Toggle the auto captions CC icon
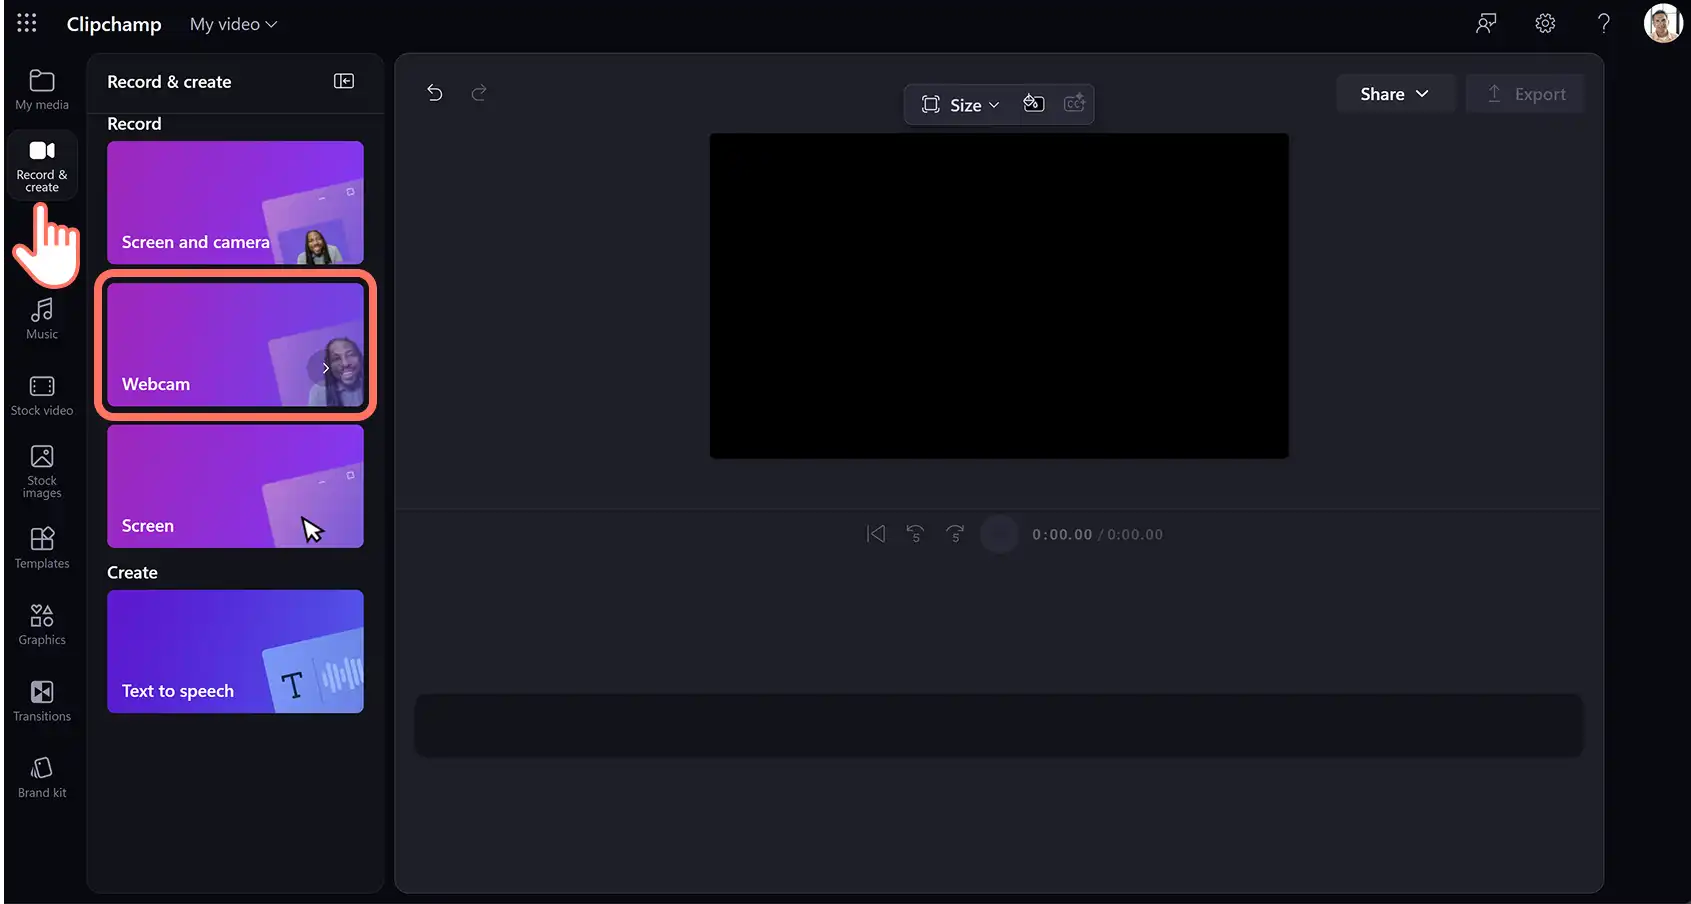The image size is (1691, 904). [1075, 103]
